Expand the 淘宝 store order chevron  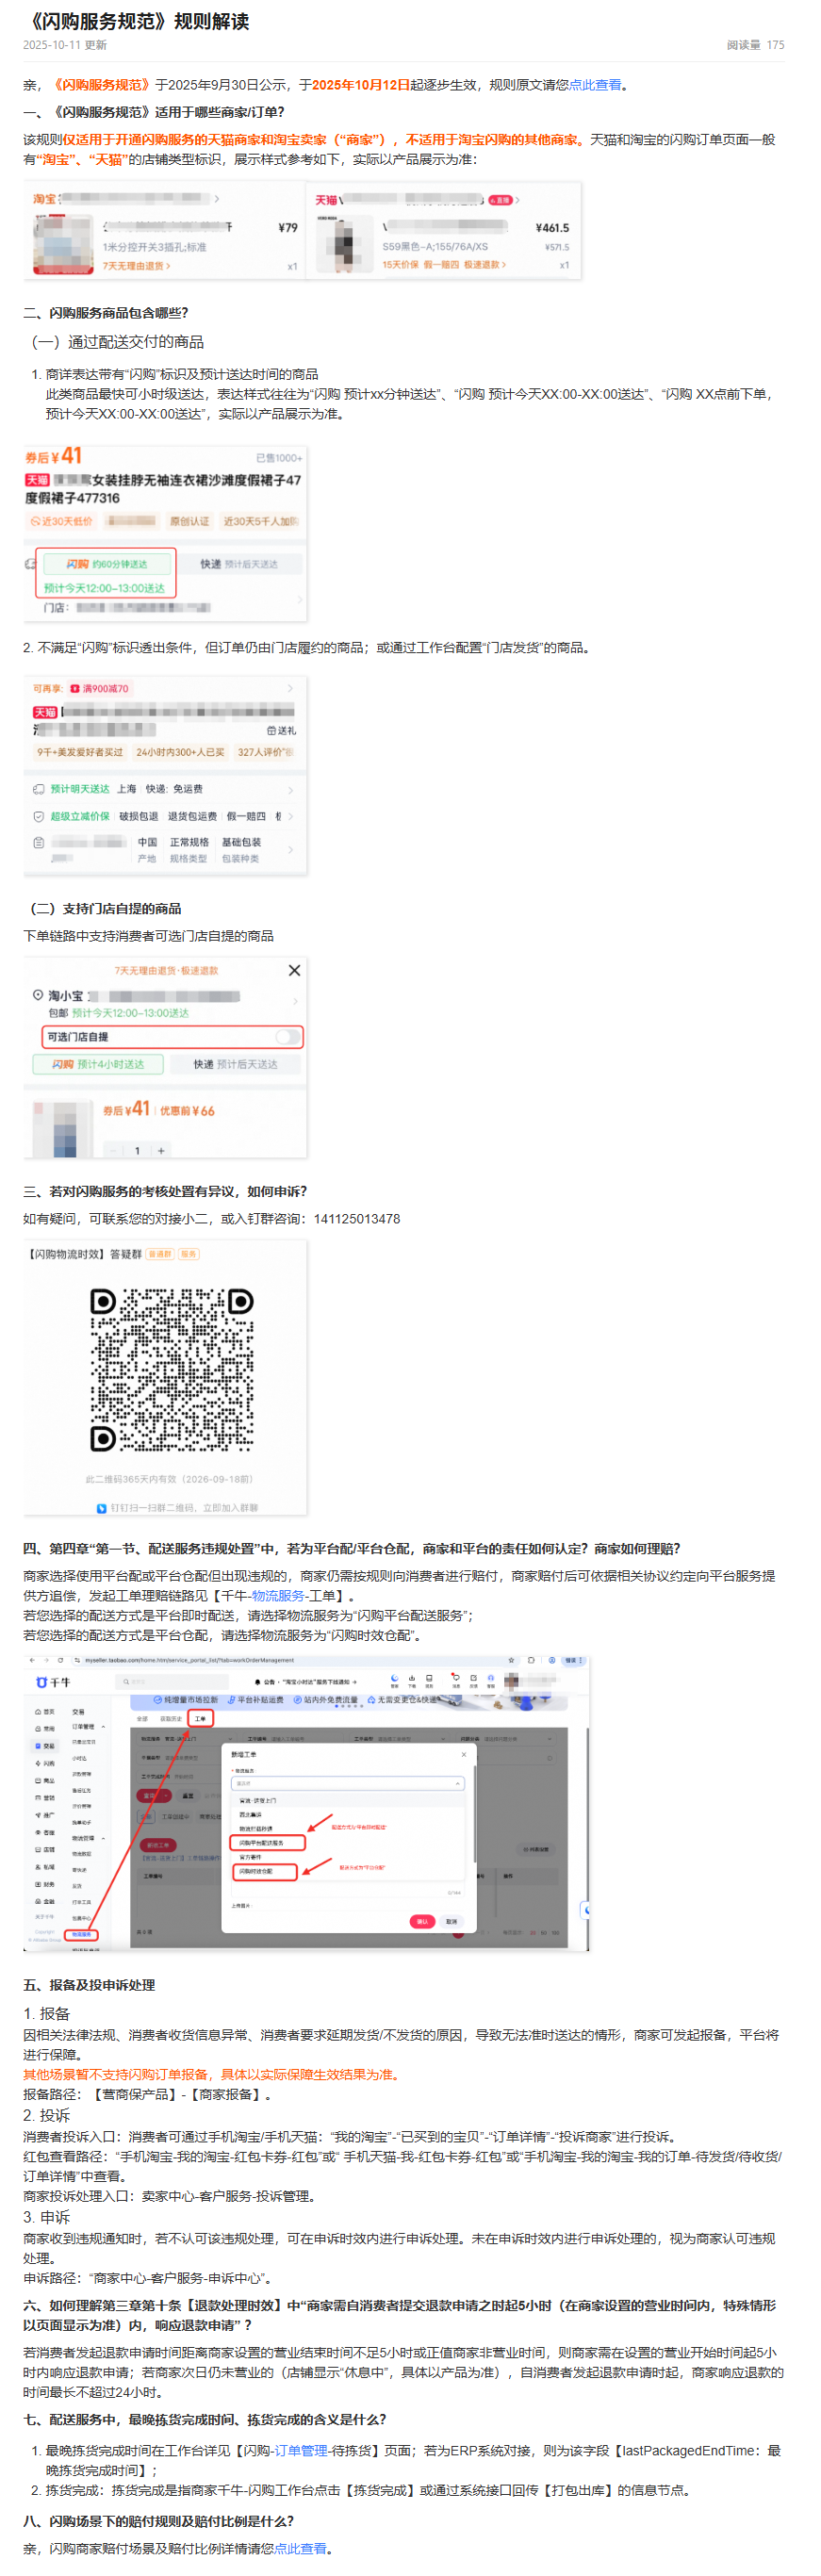tap(217, 199)
